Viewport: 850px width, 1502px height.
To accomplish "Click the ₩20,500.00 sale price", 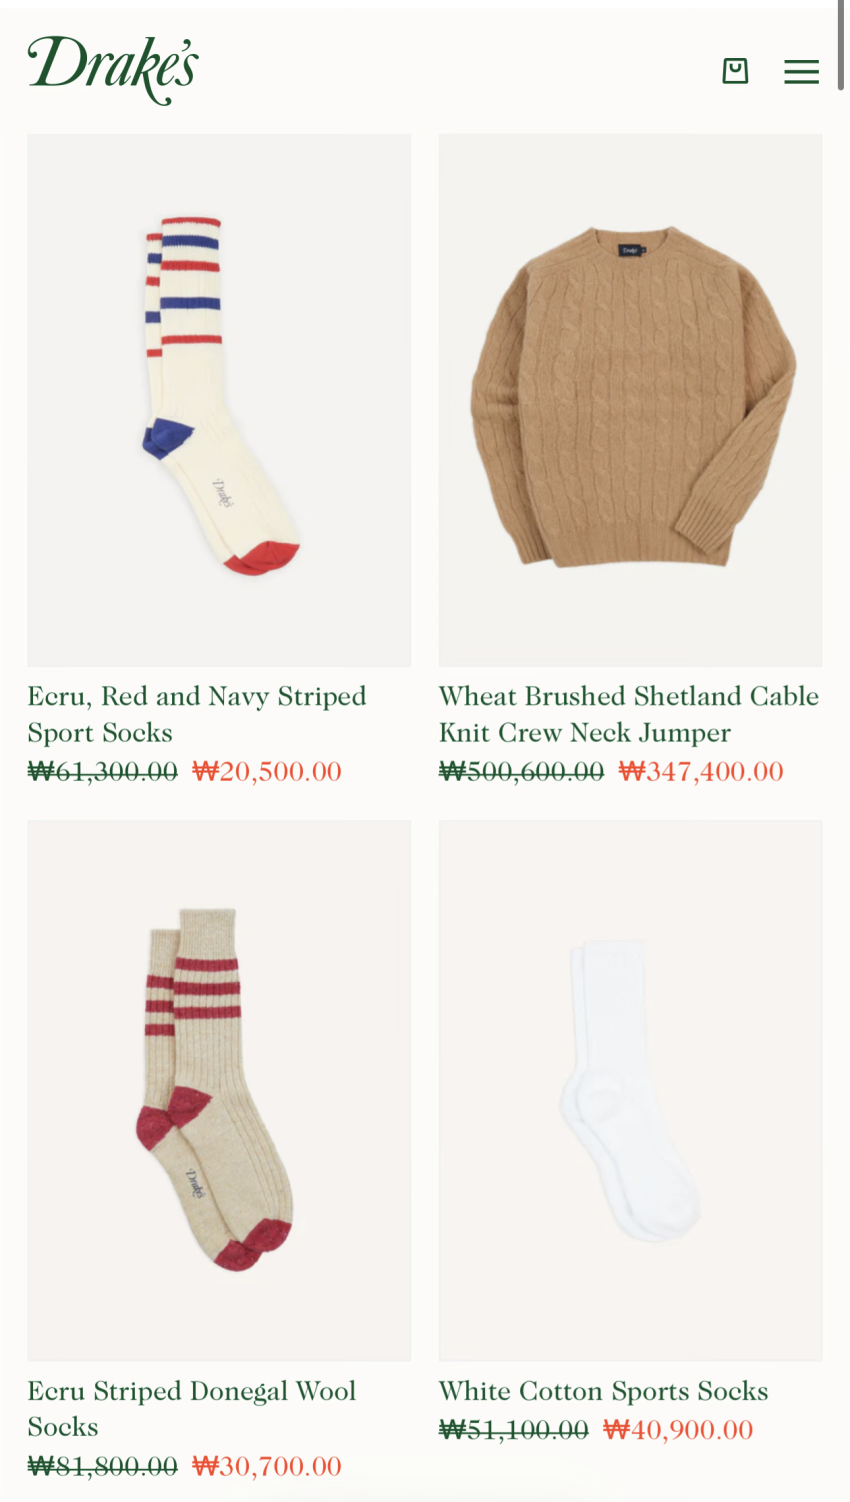I will 267,771.
